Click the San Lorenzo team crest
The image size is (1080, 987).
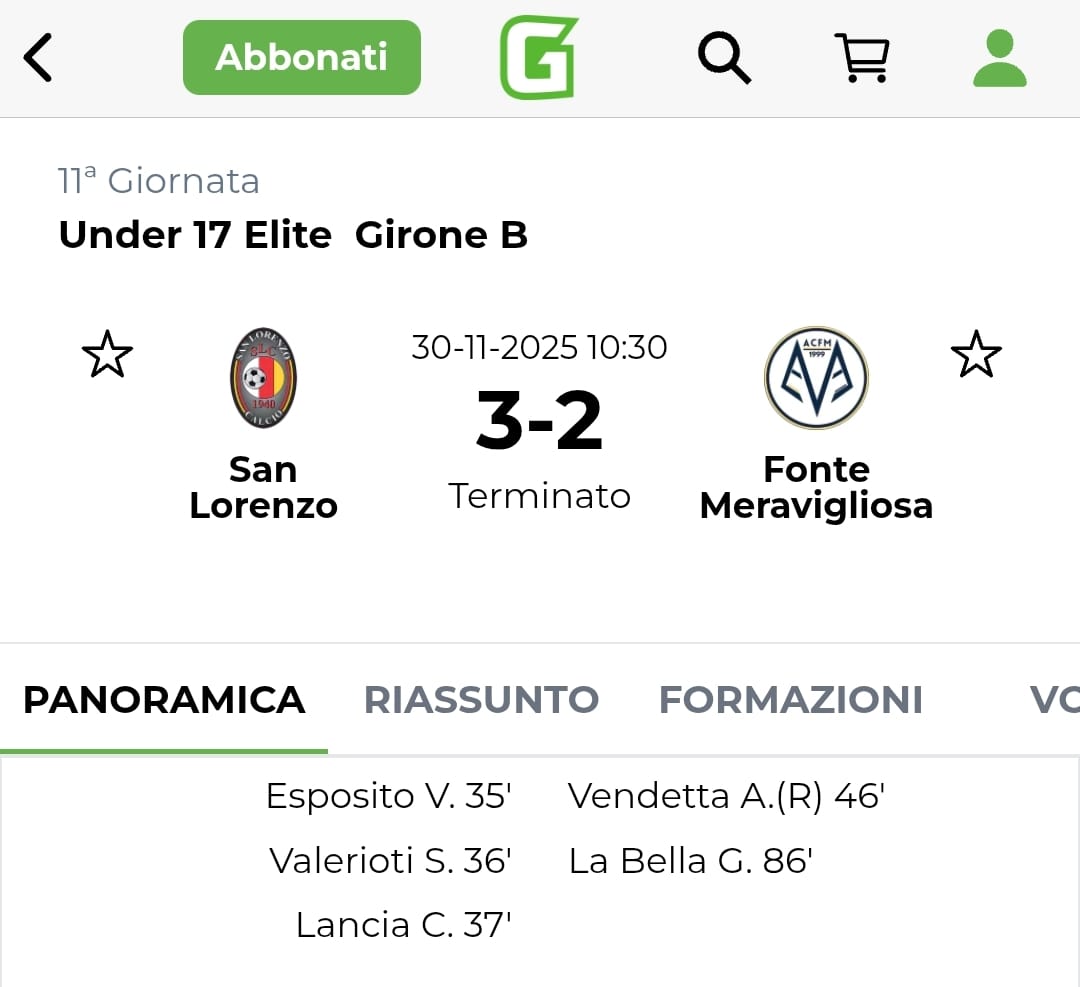263,378
